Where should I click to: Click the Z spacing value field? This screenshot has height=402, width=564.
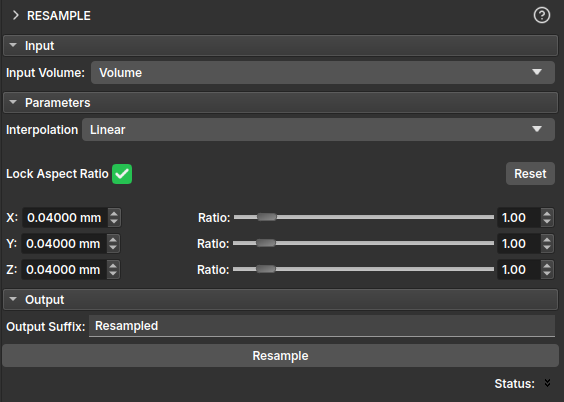tap(64, 270)
